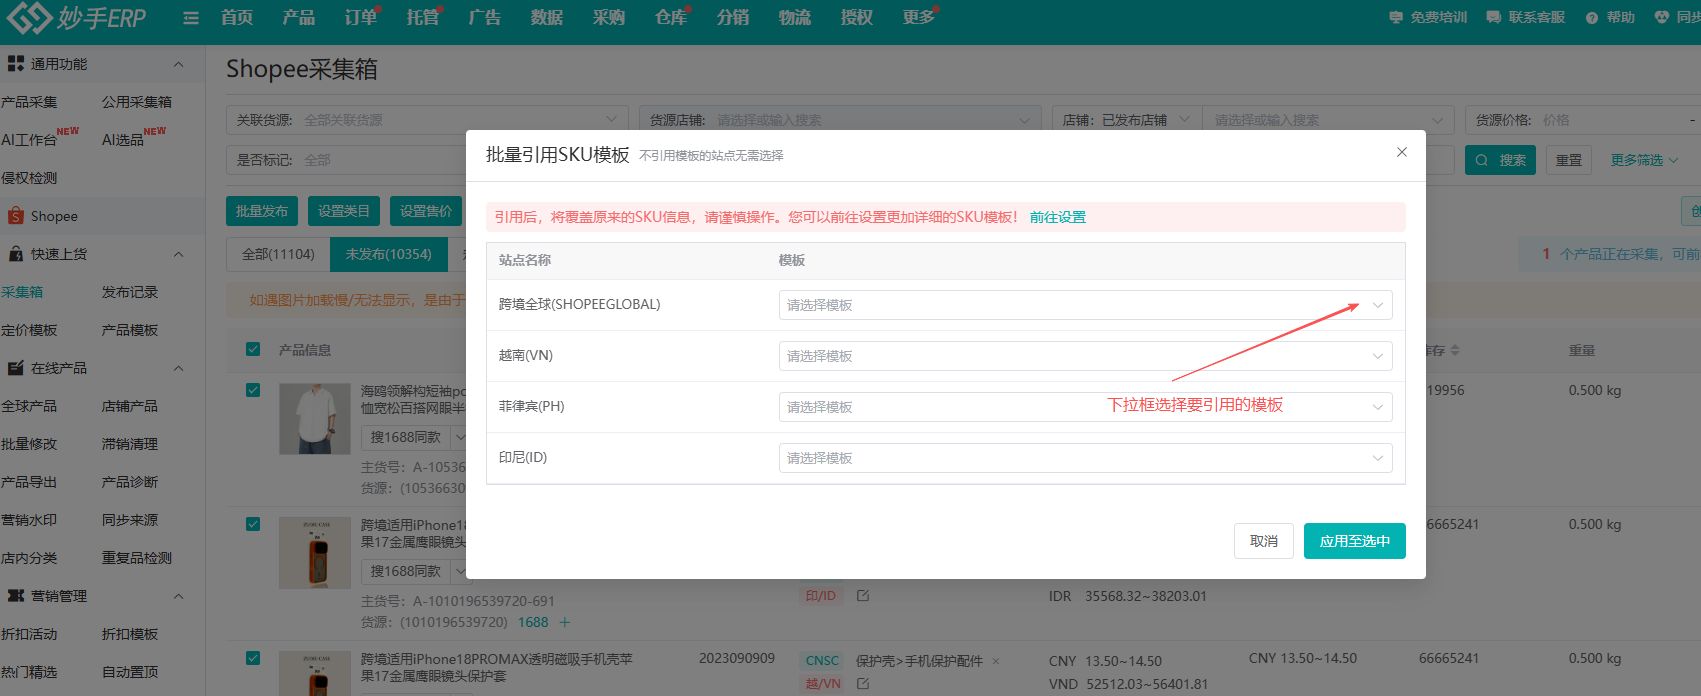This screenshot has height=696, width=1701.
Task: Open 订单 top menu
Action: click(360, 17)
